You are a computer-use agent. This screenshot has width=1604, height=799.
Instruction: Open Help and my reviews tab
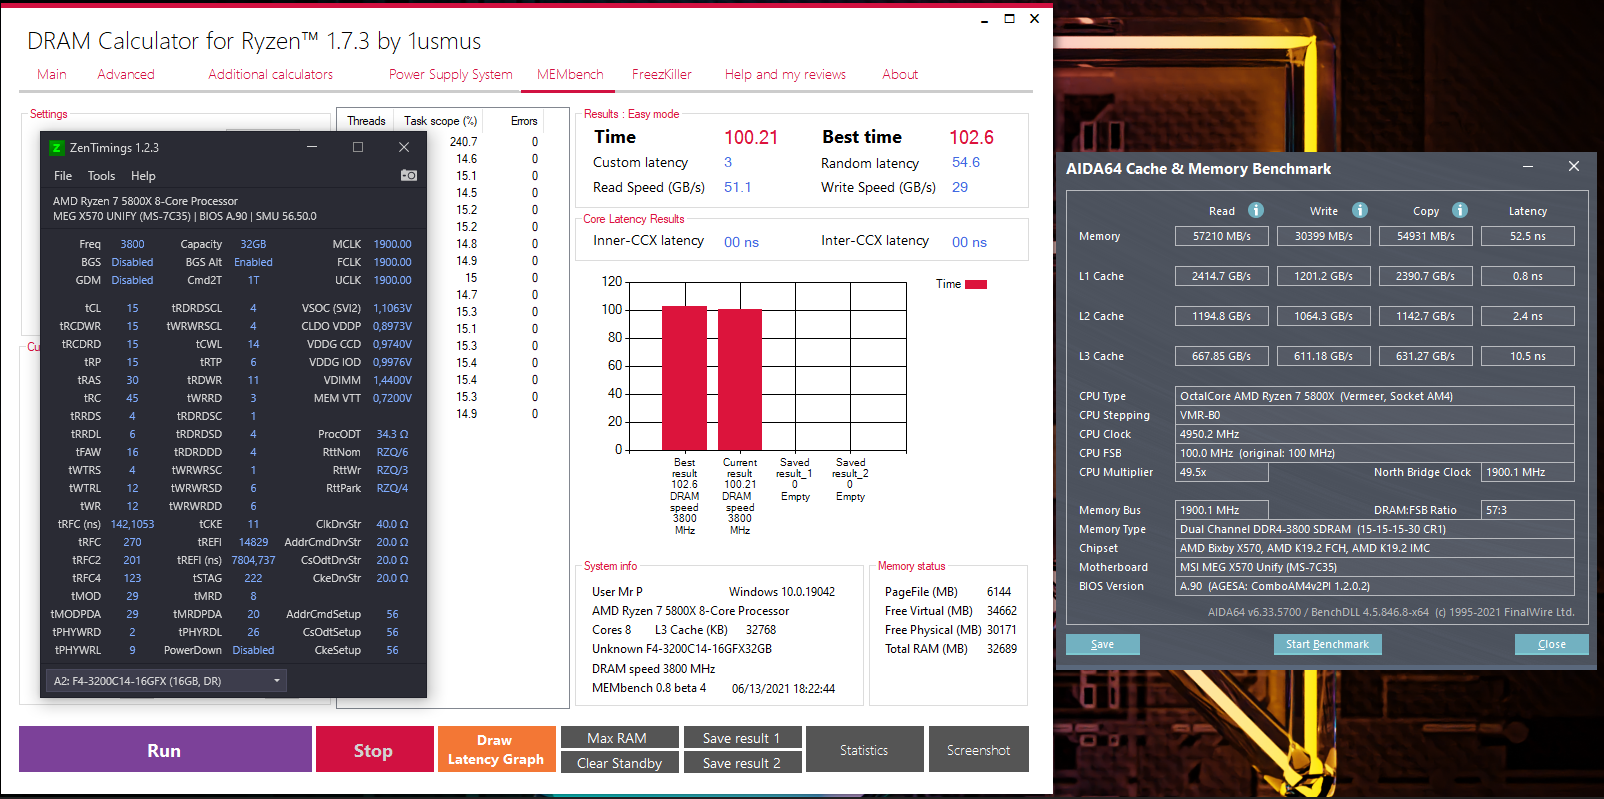point(786,74)
